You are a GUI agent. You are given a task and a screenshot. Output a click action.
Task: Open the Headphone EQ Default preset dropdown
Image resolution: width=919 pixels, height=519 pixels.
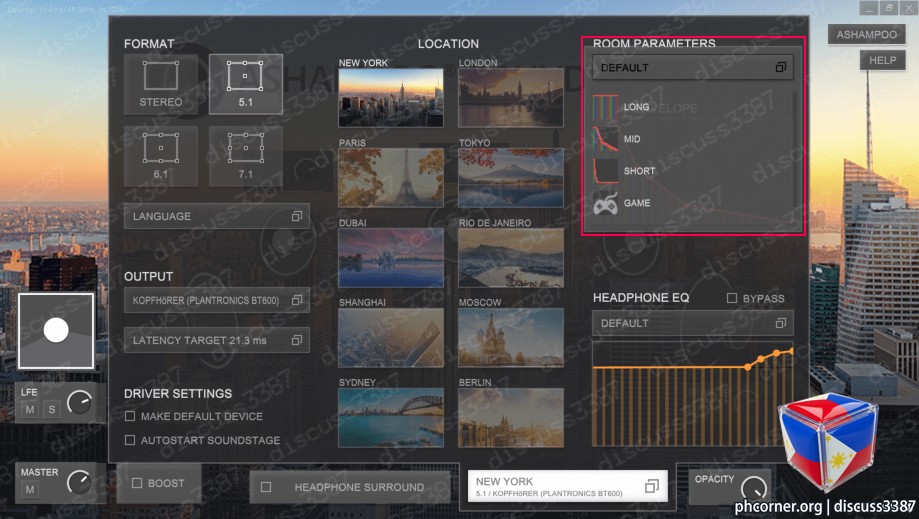click(x=693, y=323)
